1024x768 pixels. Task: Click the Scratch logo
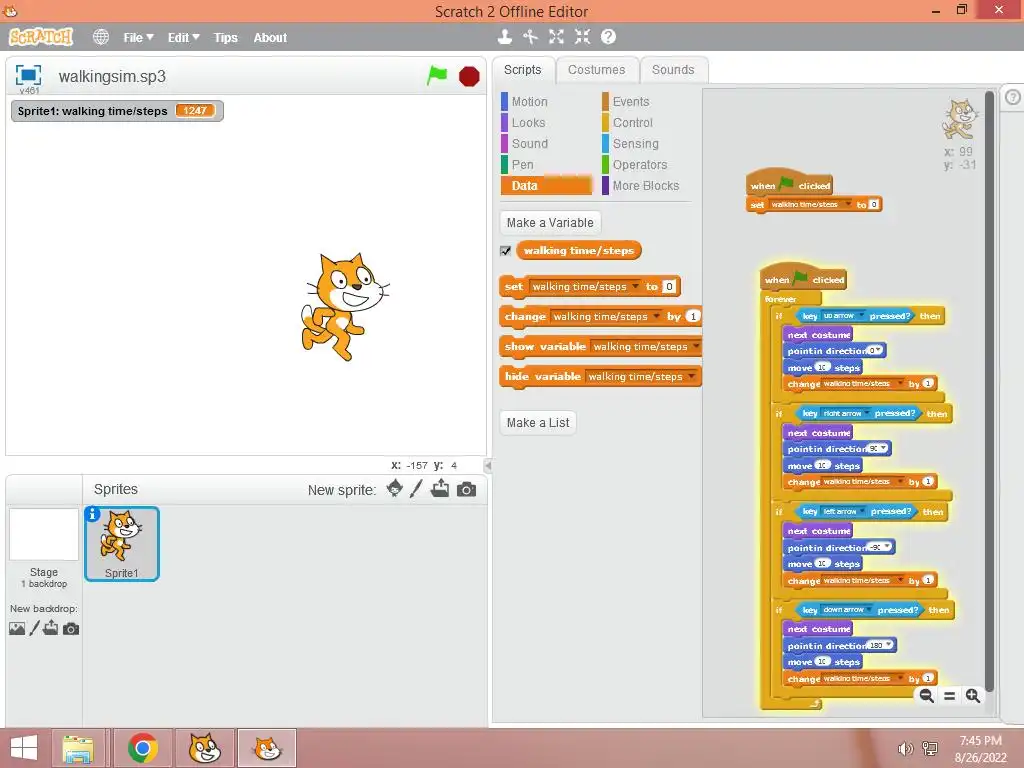(41, 37)
